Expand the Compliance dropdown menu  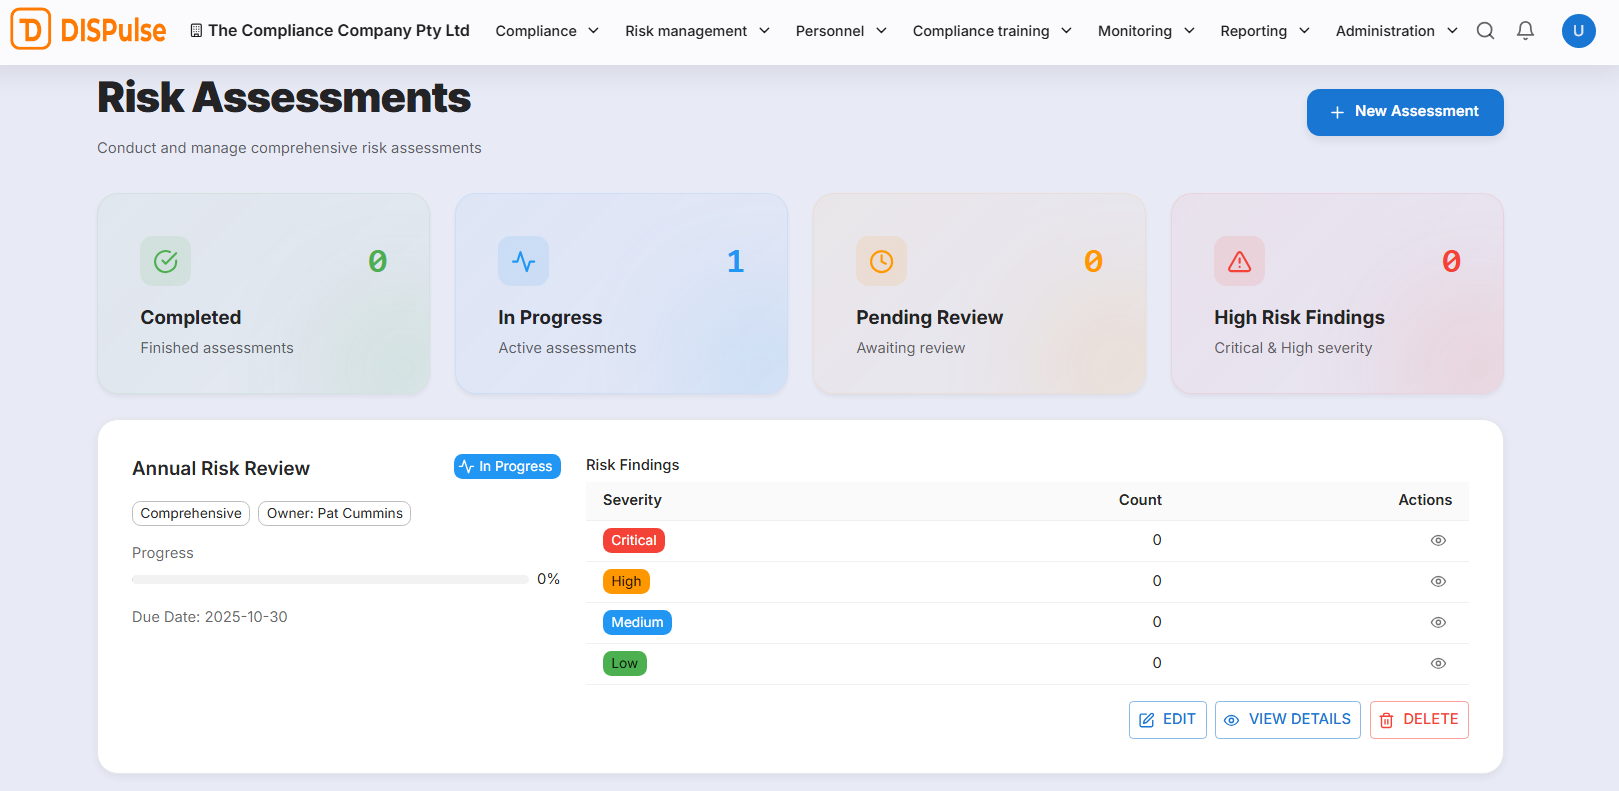[x=547, y=31]
